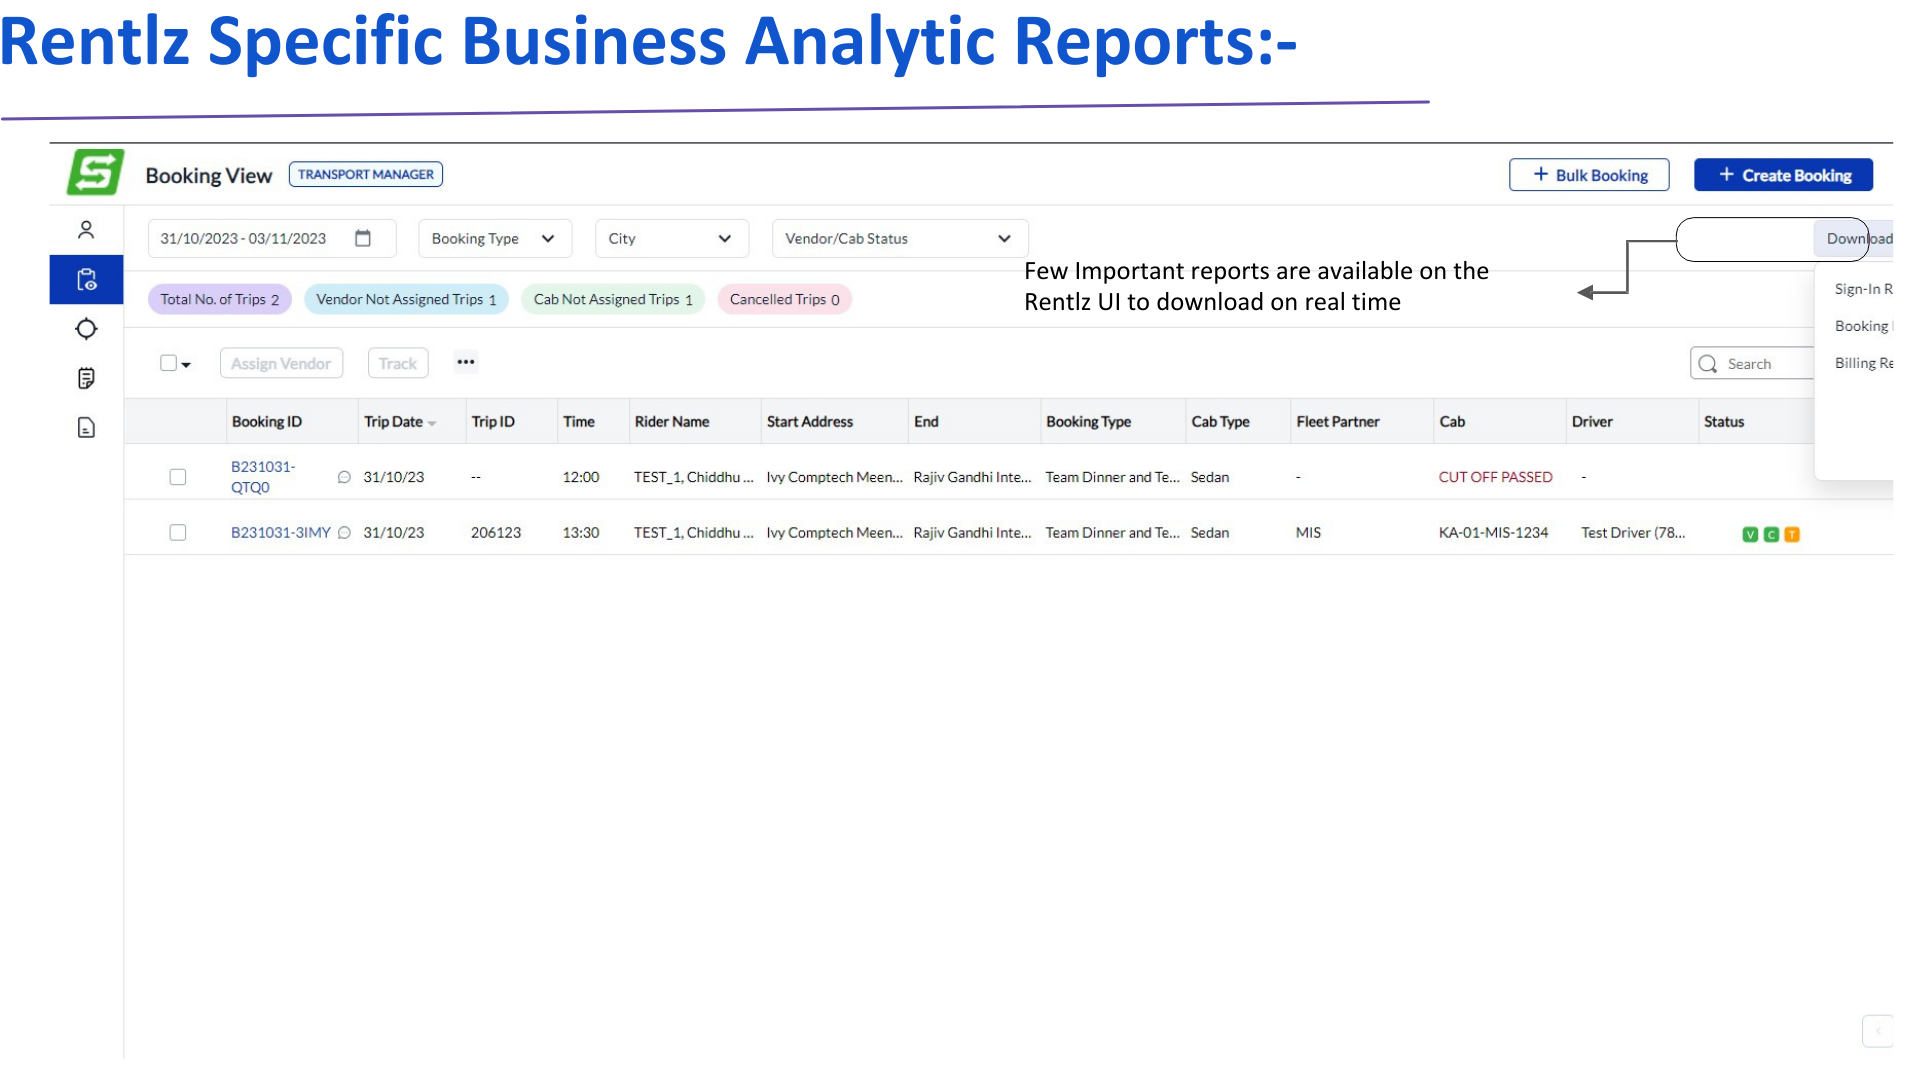Viewport: 1920px width, 1080px height.
Task: Open the booking view sidebar icon
Action: (x=86, y=280)
